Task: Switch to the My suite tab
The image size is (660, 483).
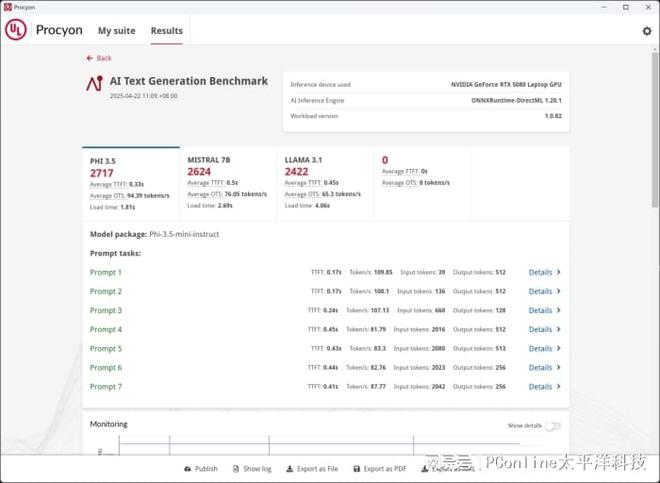Action: 117,31
